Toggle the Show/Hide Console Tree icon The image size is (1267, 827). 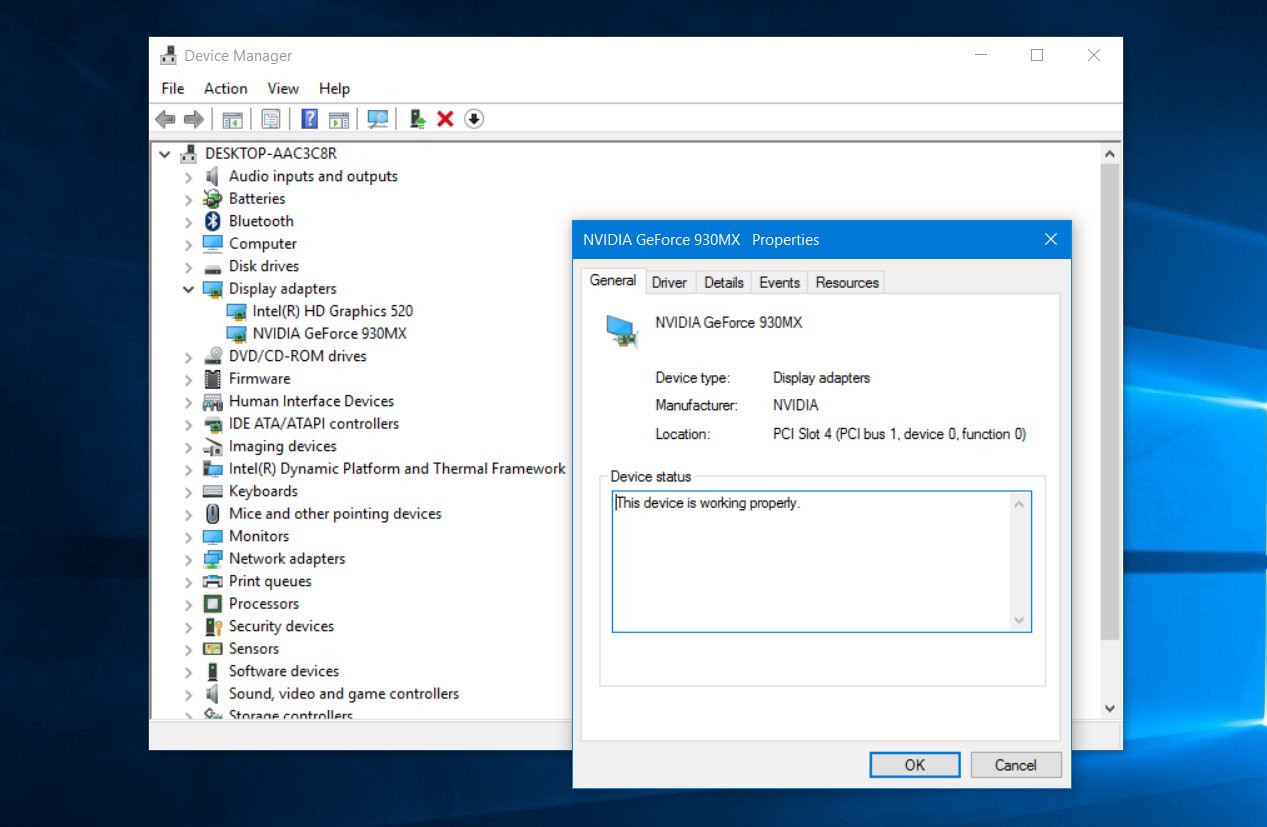point(231,118)
